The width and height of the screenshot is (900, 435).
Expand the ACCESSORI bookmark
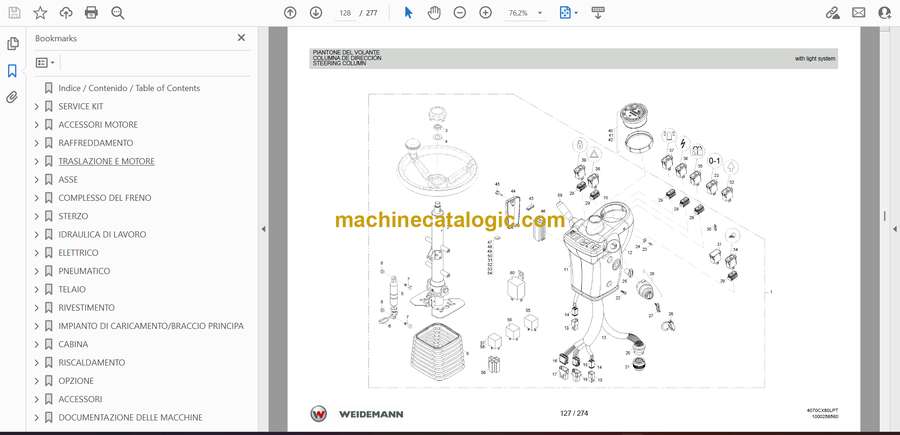point(37,399)
